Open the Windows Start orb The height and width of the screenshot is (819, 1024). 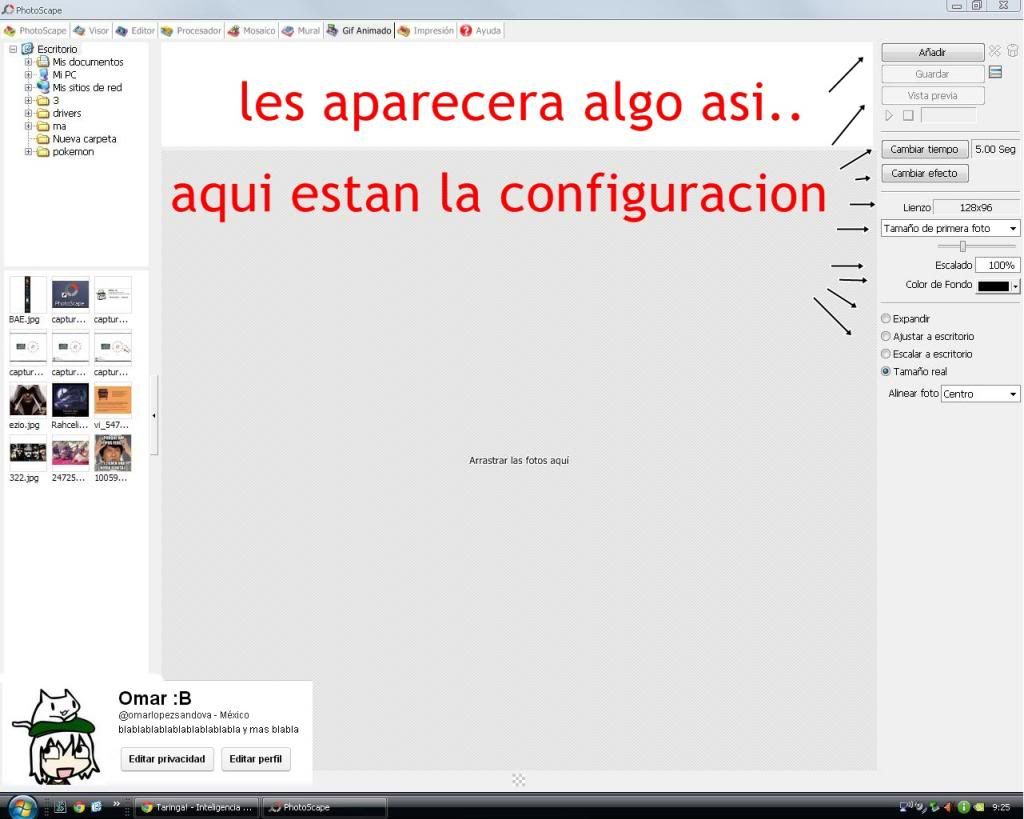22,807
